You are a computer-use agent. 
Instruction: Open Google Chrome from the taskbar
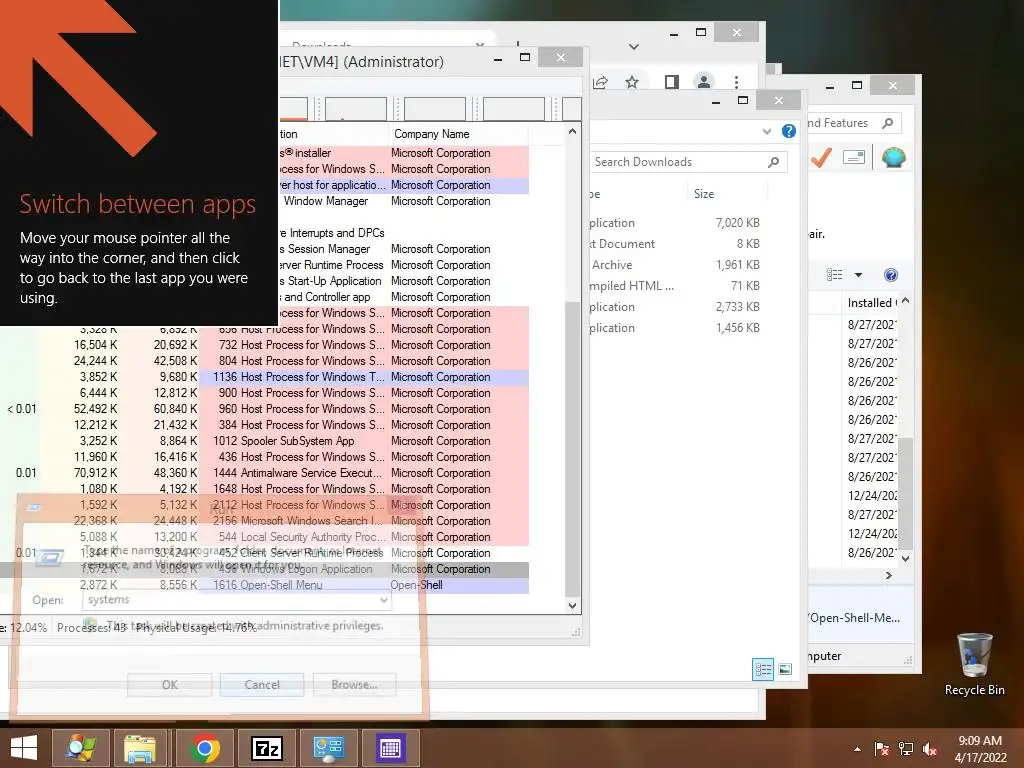[204, 748]
